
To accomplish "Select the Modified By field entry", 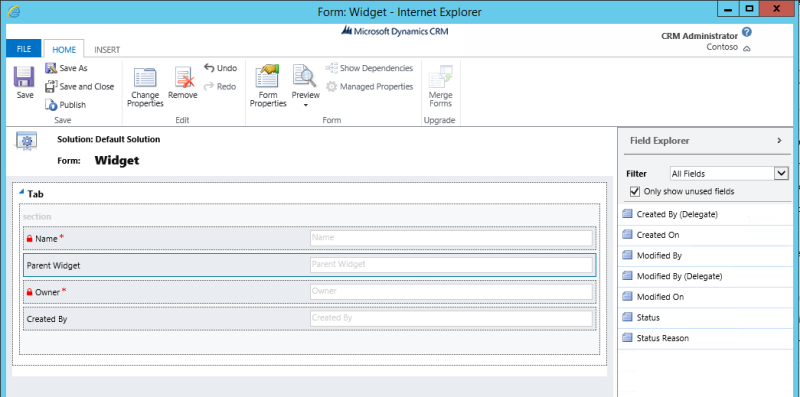I will click(659, 256).
